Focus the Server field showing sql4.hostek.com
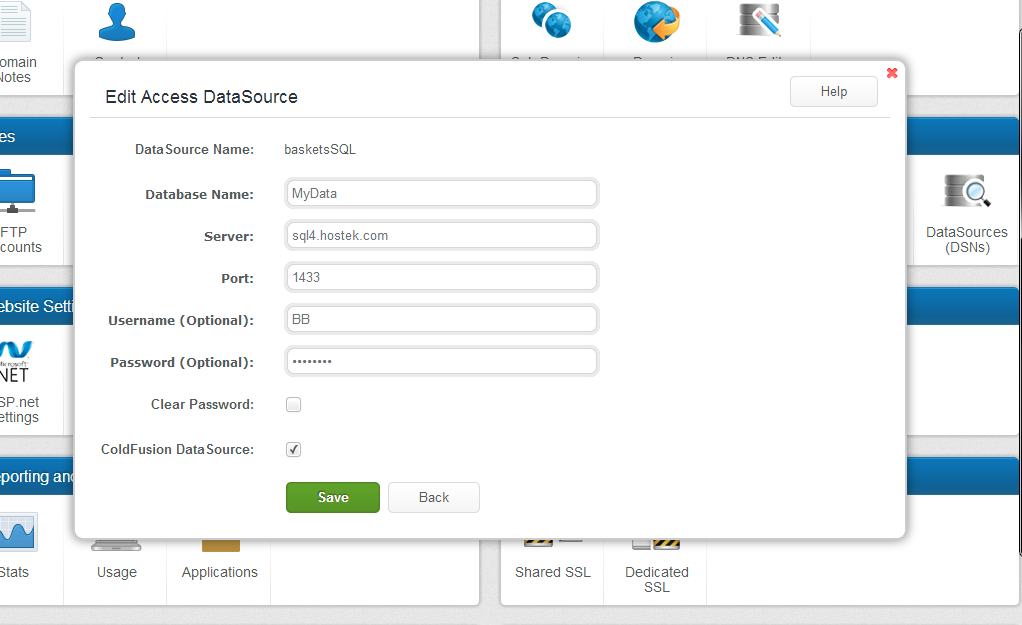The width and height of the screenshot is (1022, 625). [441, 235]
